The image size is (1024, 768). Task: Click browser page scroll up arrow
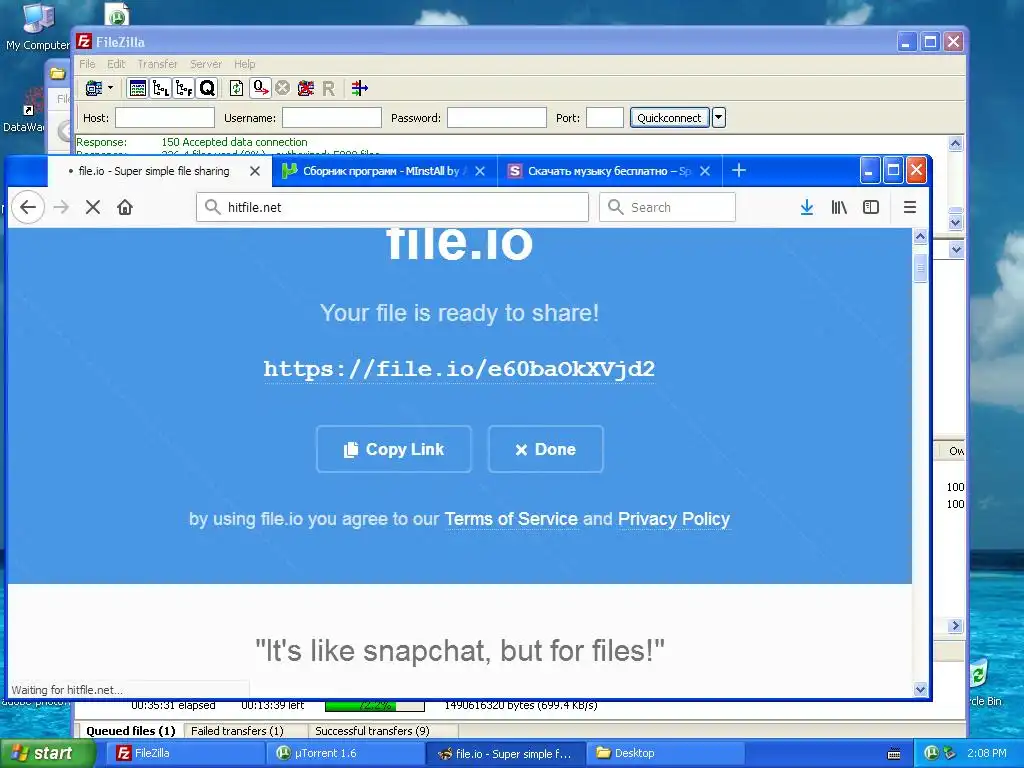(x=920, y=236)
